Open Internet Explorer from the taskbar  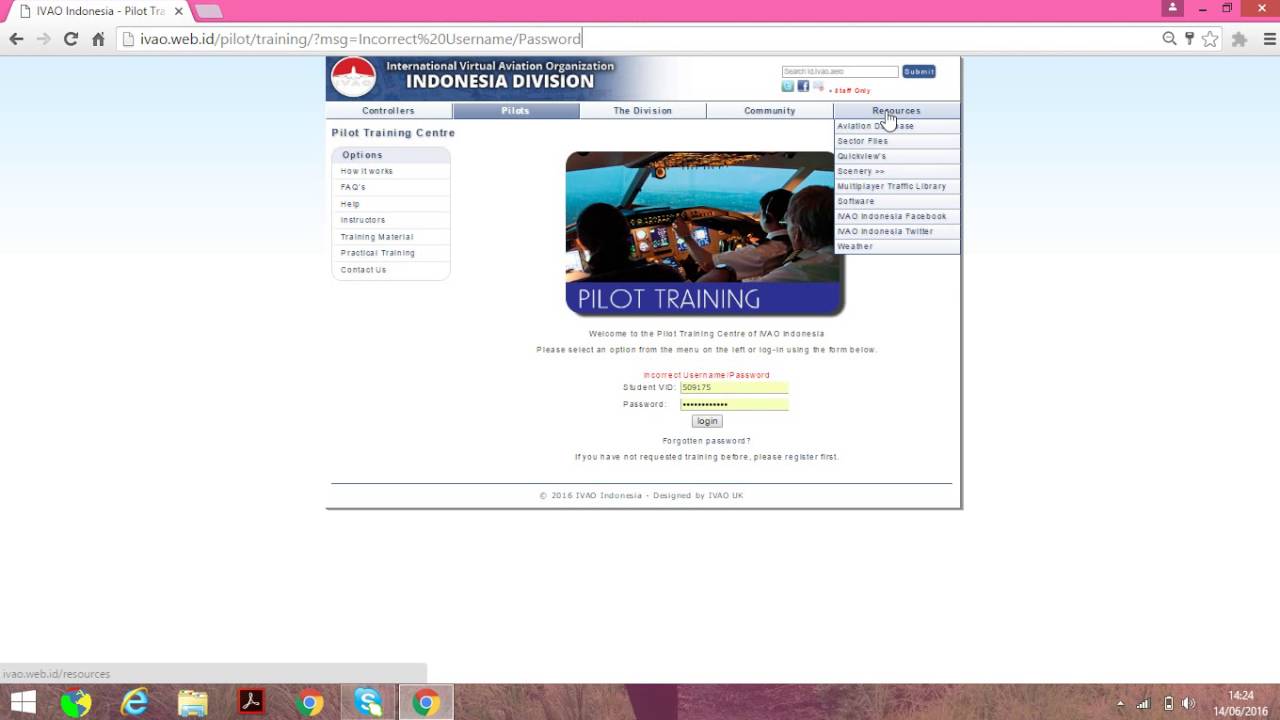[134, 703]
